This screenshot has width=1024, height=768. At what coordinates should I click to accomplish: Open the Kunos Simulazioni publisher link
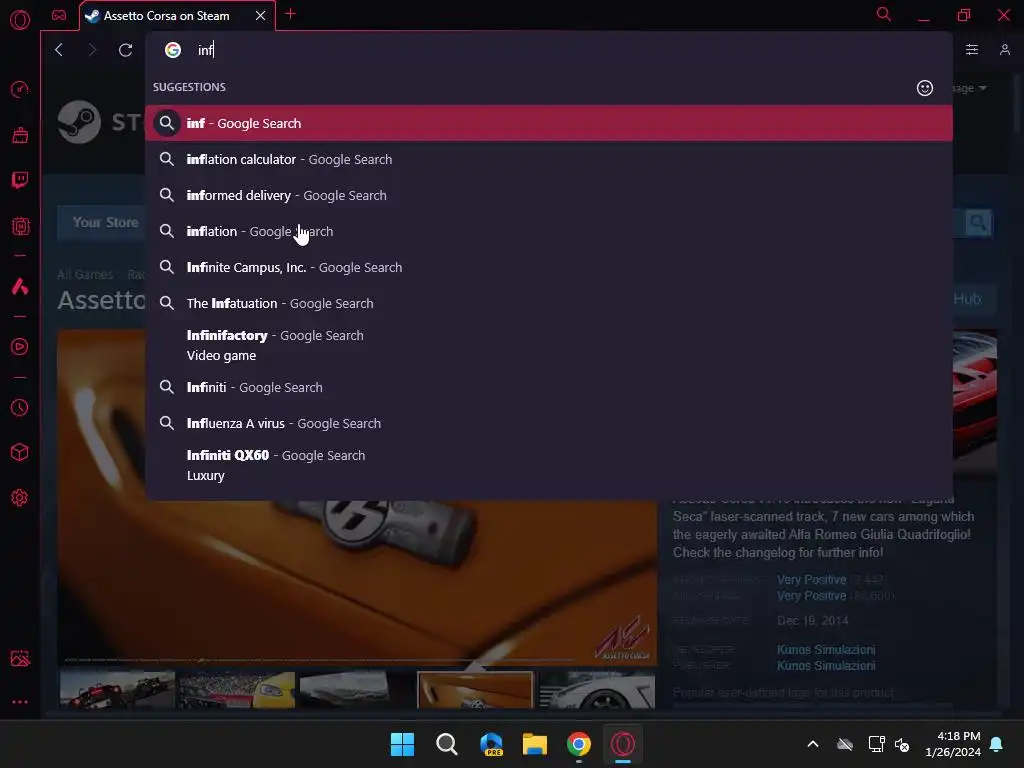point(826,665)
